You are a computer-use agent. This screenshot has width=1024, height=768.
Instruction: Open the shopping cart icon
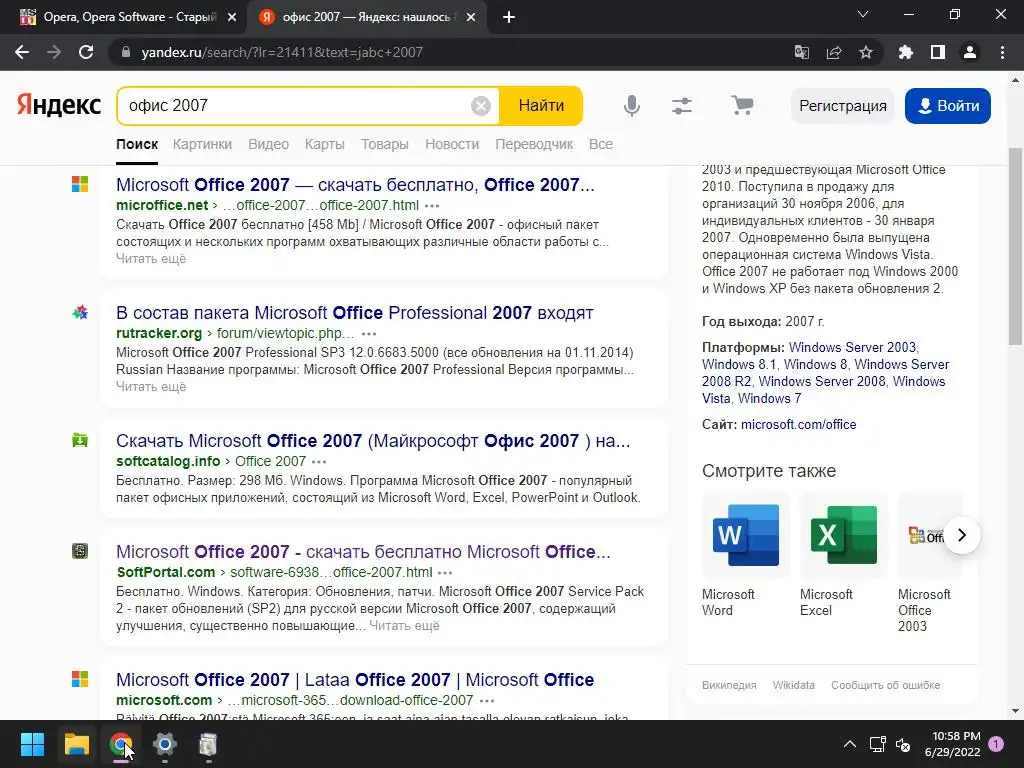point(742,106)
